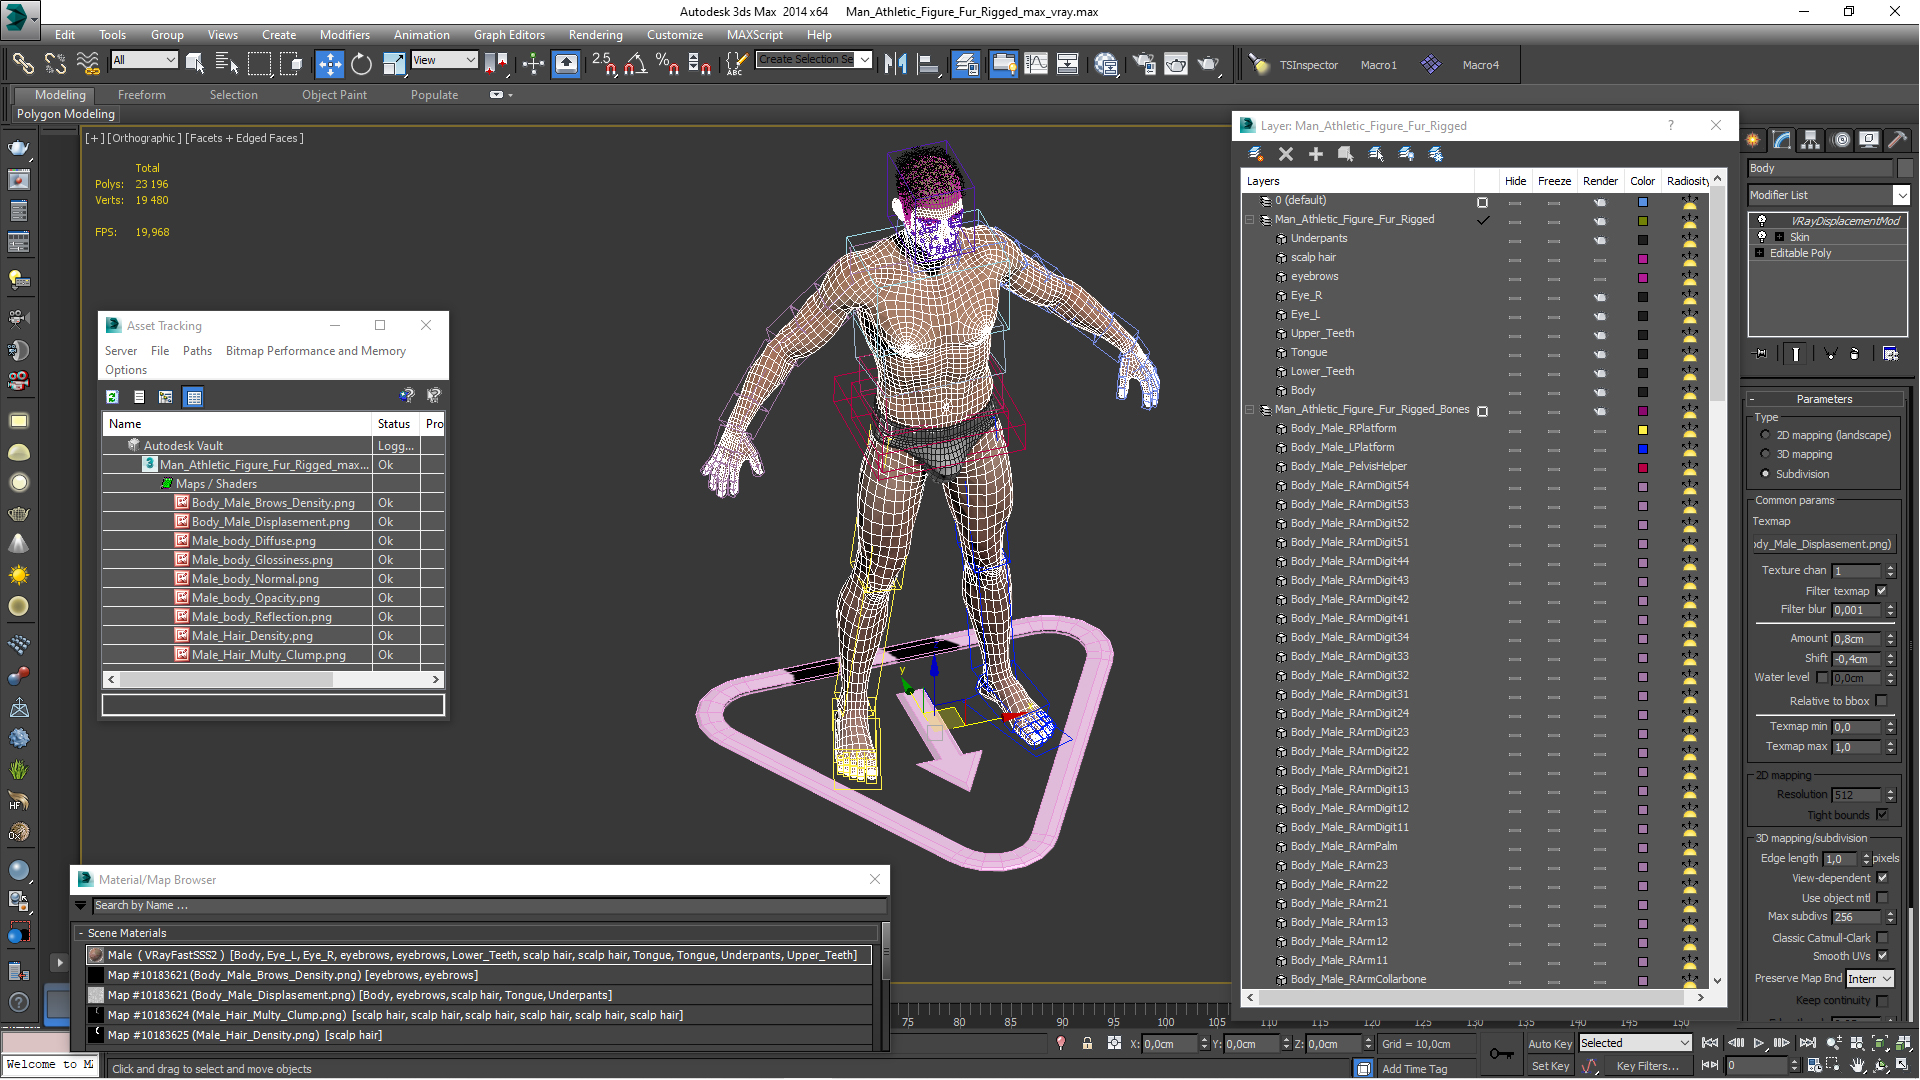The width and height of the screenshot is (1920, 1080).
Task: Change color swatch of scalp hair layer
Action: coord(1642,259)
